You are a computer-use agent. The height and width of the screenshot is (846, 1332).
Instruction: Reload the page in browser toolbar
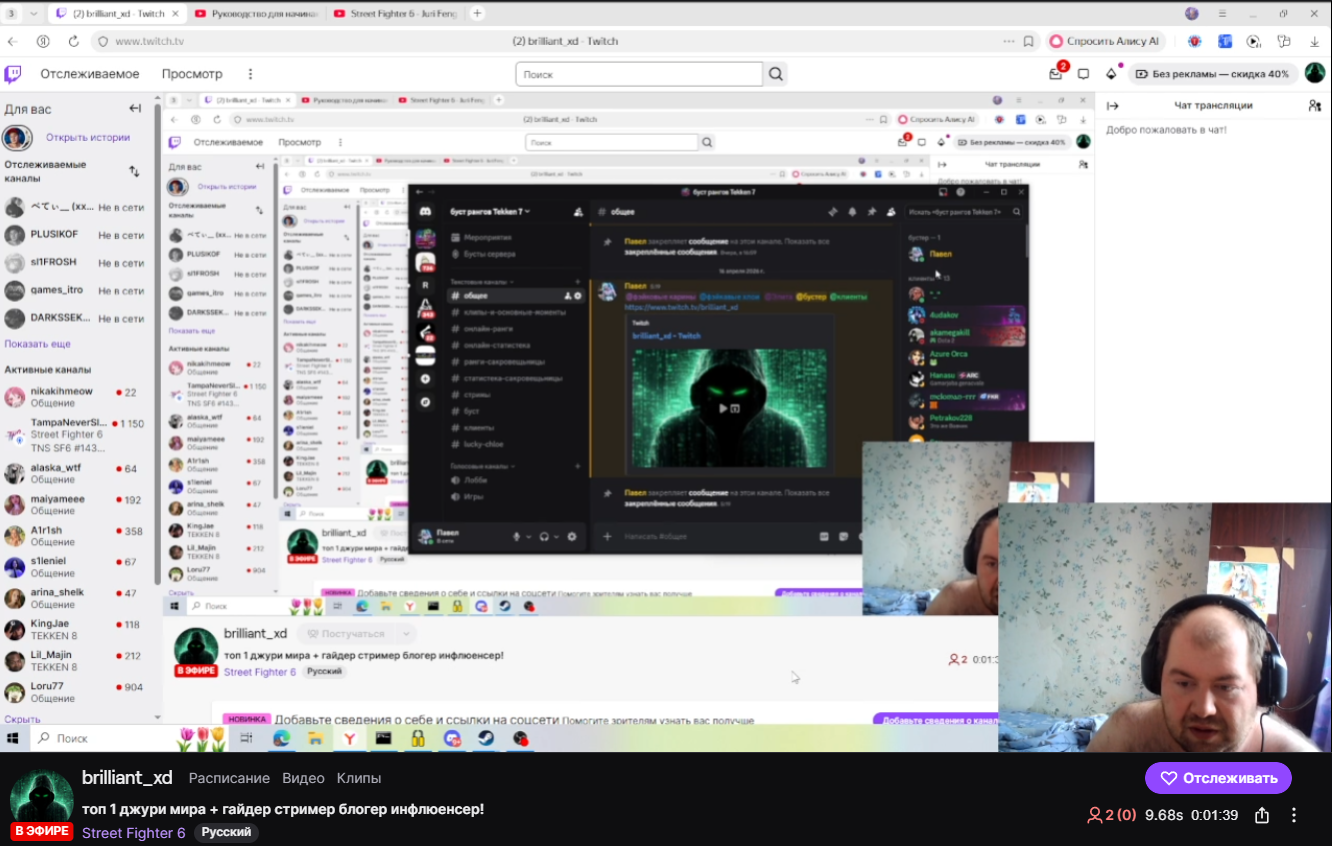73,41
